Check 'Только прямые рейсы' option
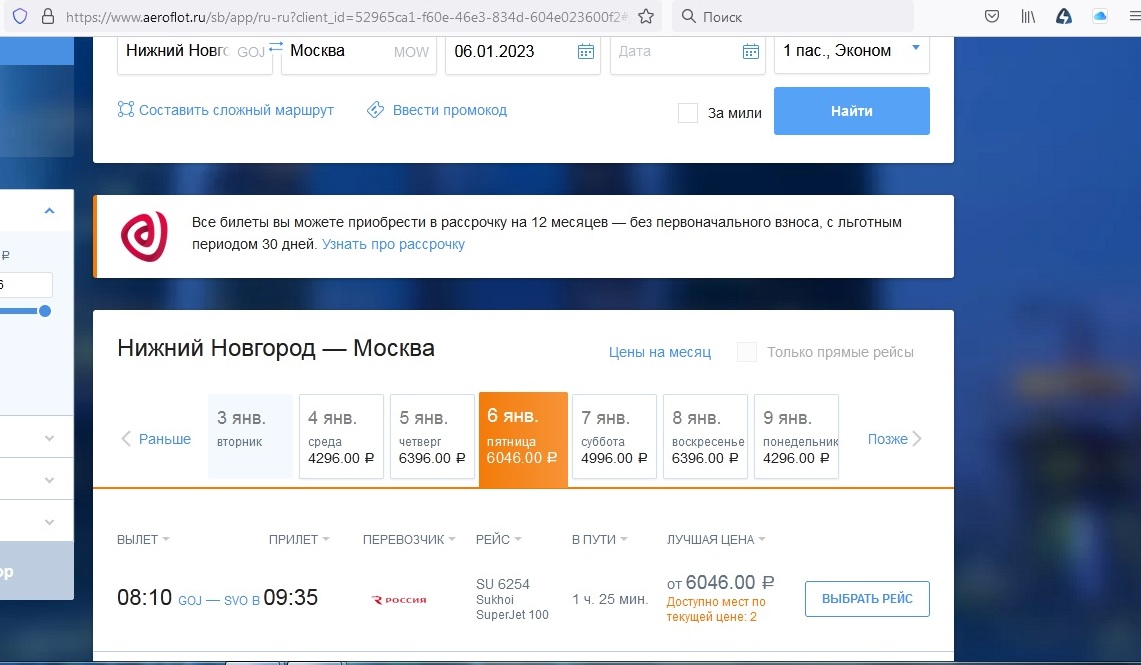The image size is (1141, 665). [x=747, y=352]
